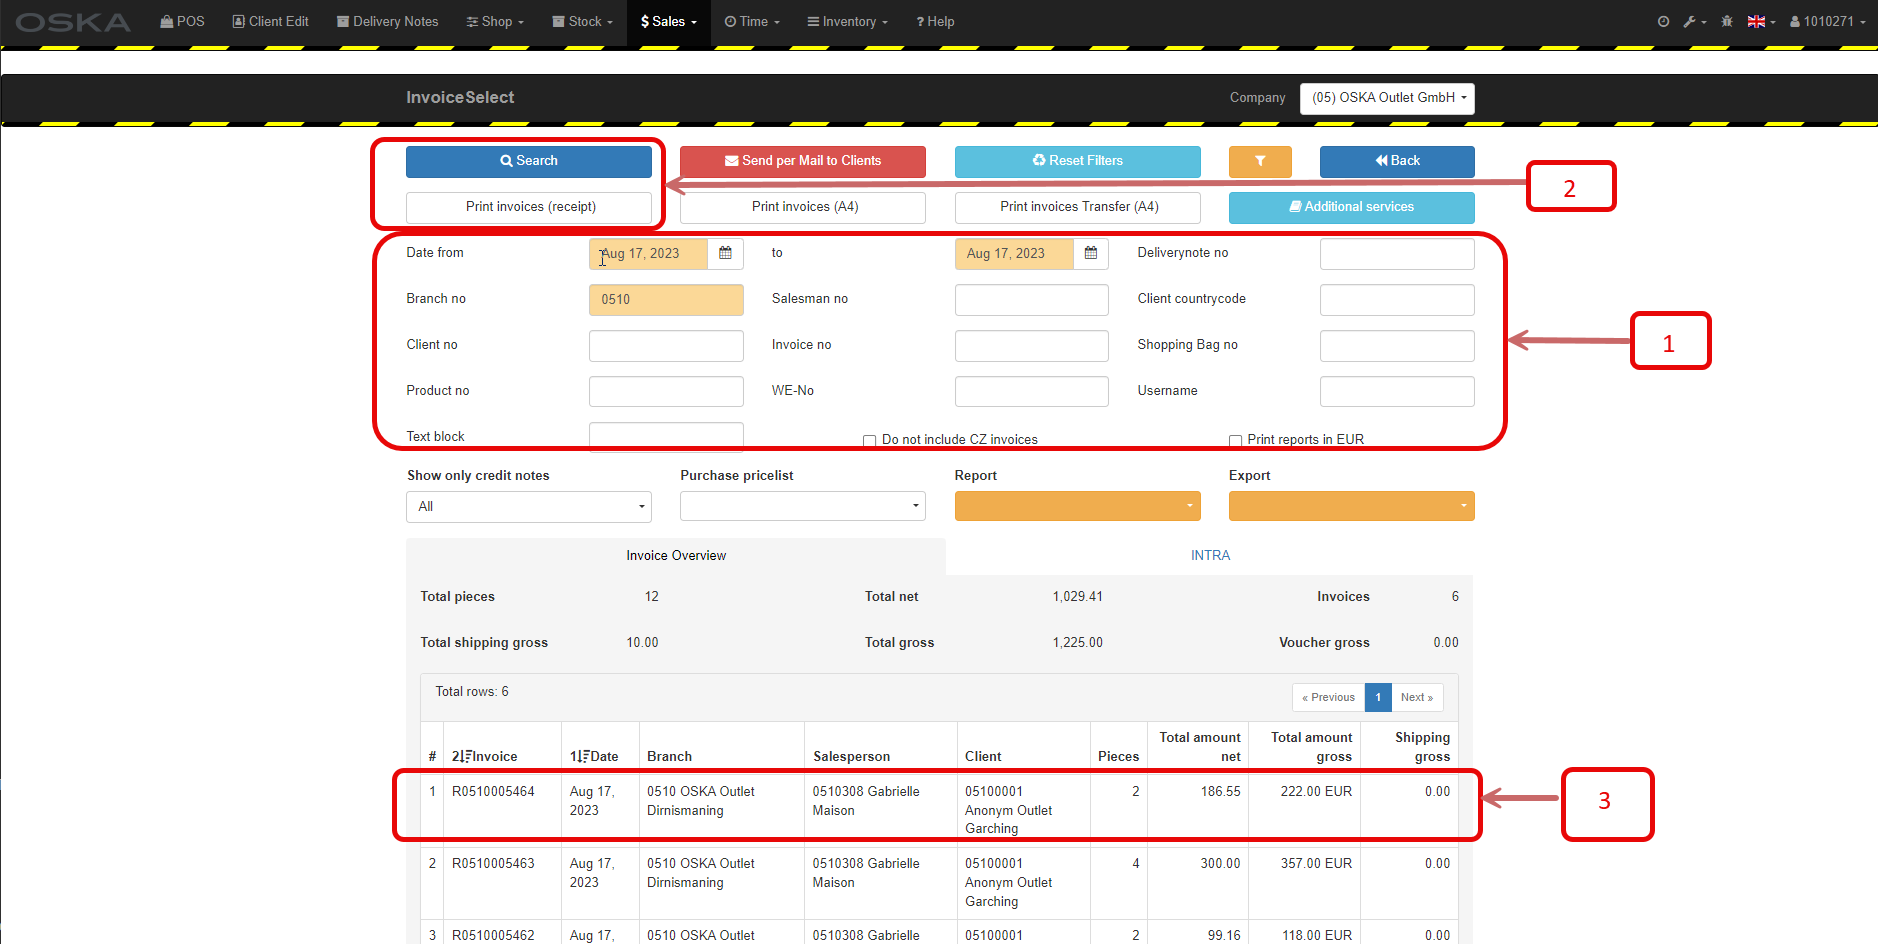The height and width of the screenshot is (944, 1878).
Task: Open the calendar picker for Date from
Action: (x=725, y=253)
